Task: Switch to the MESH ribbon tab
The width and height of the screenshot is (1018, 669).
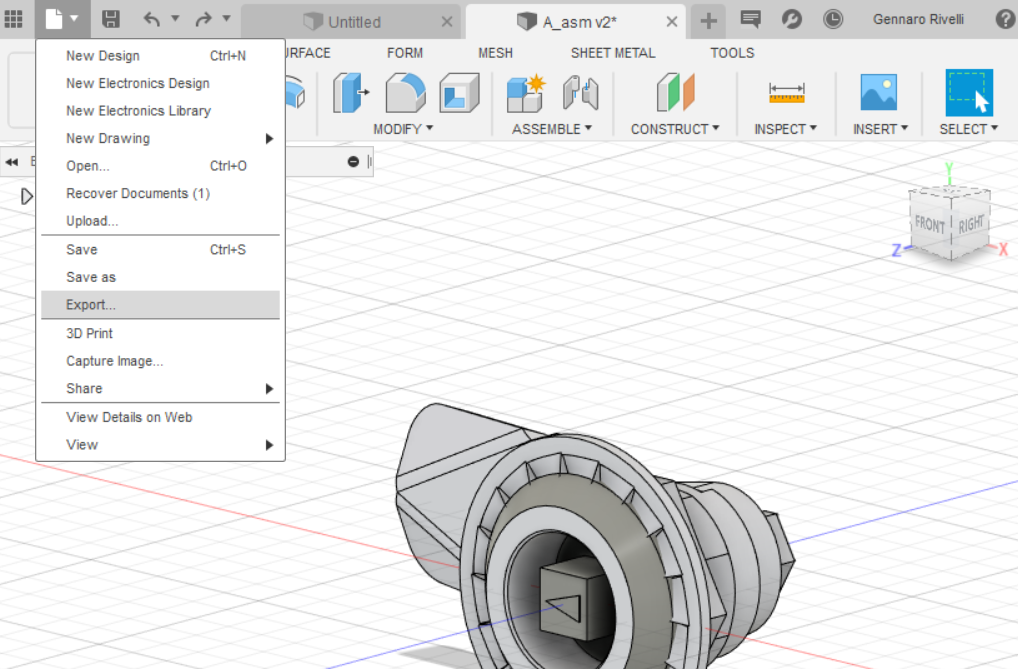Action: point(495,52)
